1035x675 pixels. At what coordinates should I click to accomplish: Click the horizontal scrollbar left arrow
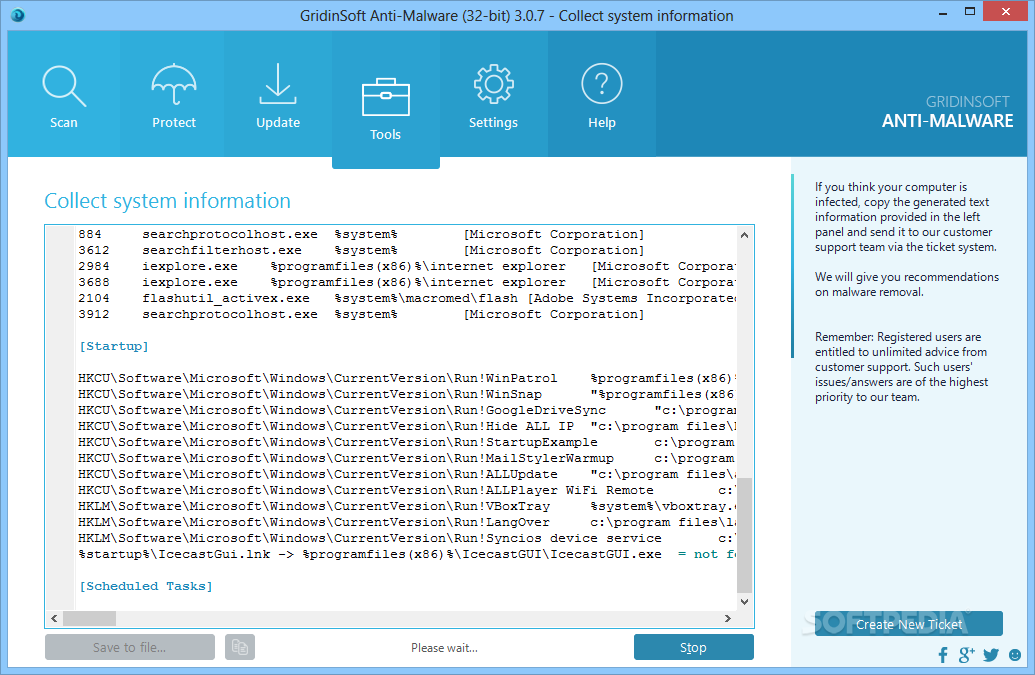(x=54, y=618)
